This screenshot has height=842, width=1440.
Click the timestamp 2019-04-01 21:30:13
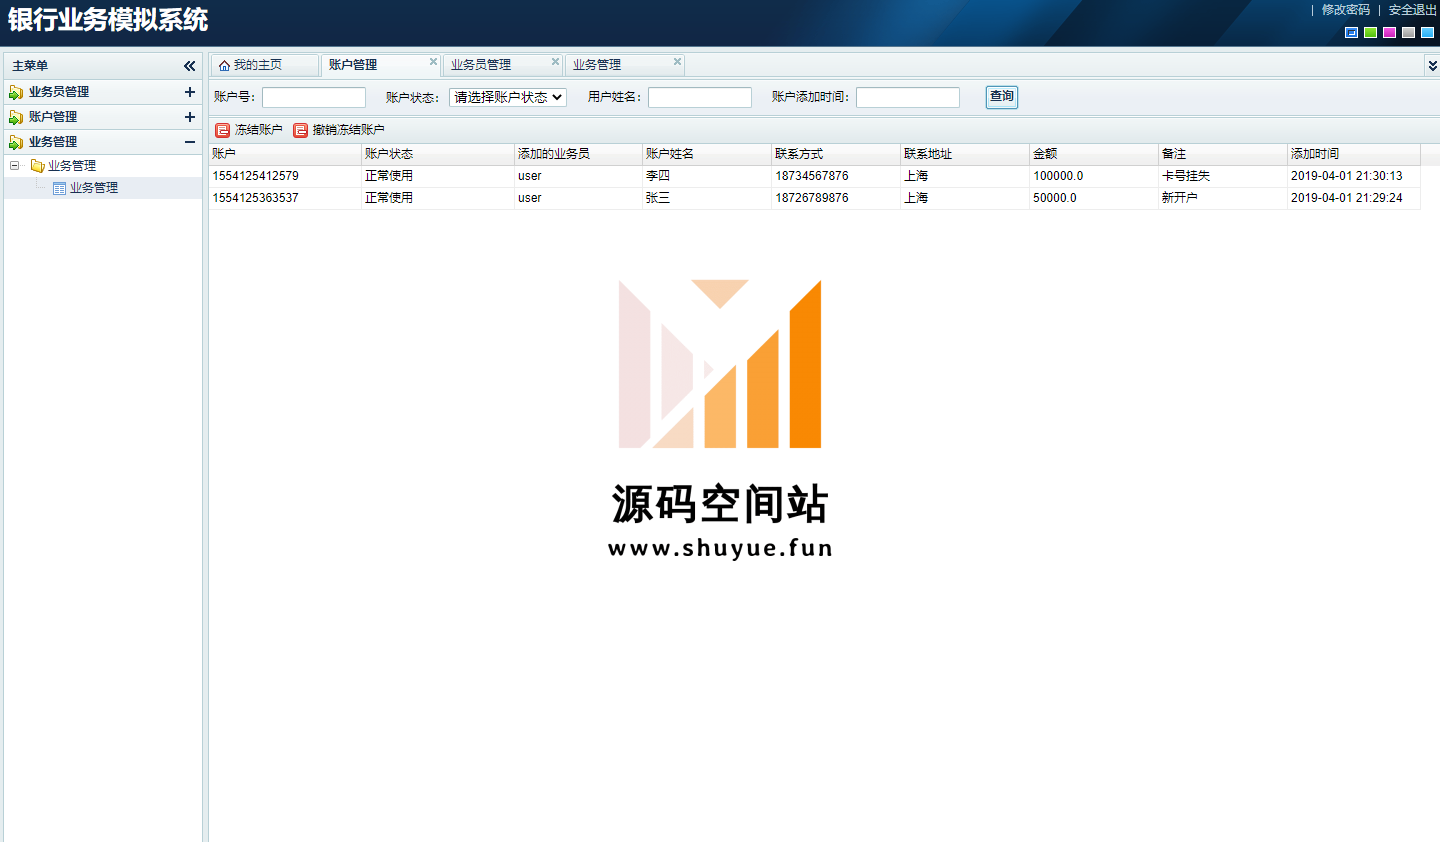(x=1347, y=176)
